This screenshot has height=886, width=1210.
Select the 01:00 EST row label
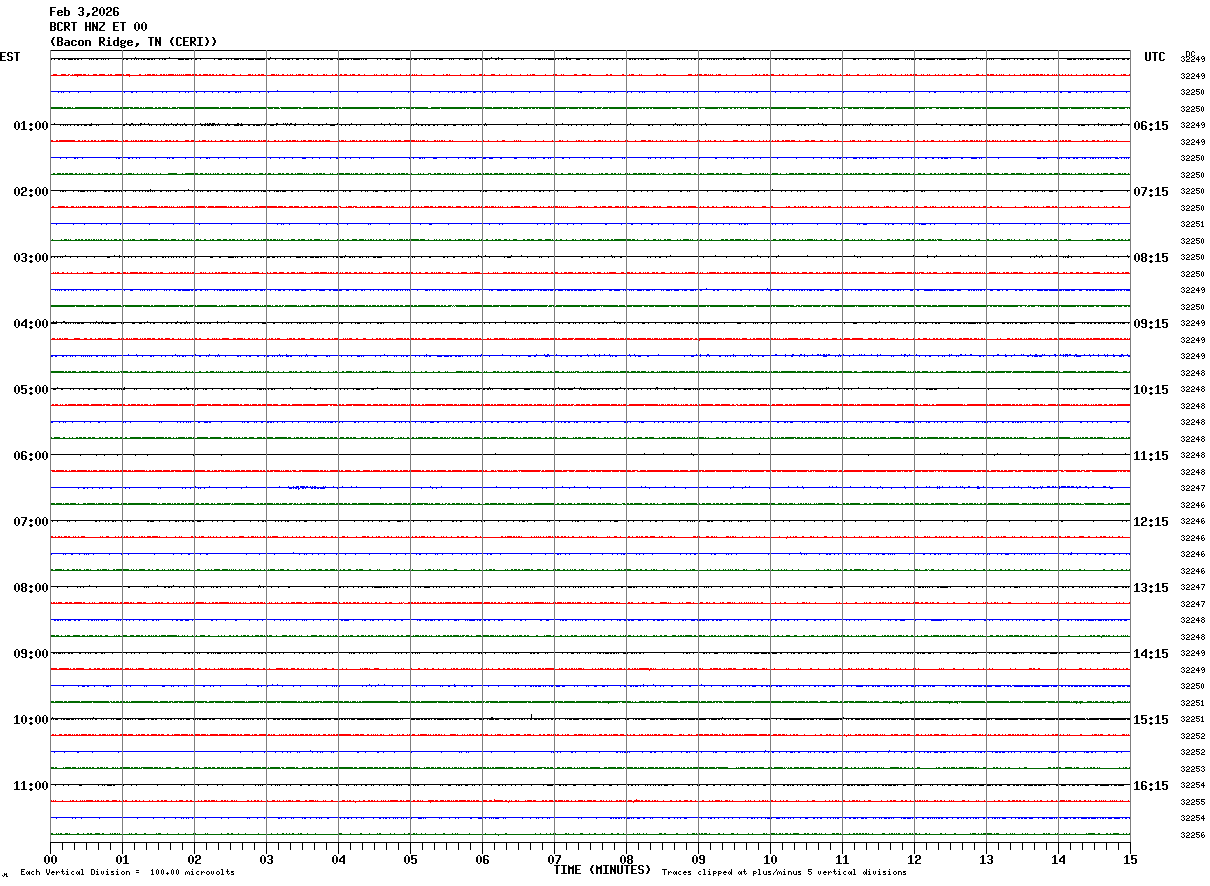pos(31,126)
